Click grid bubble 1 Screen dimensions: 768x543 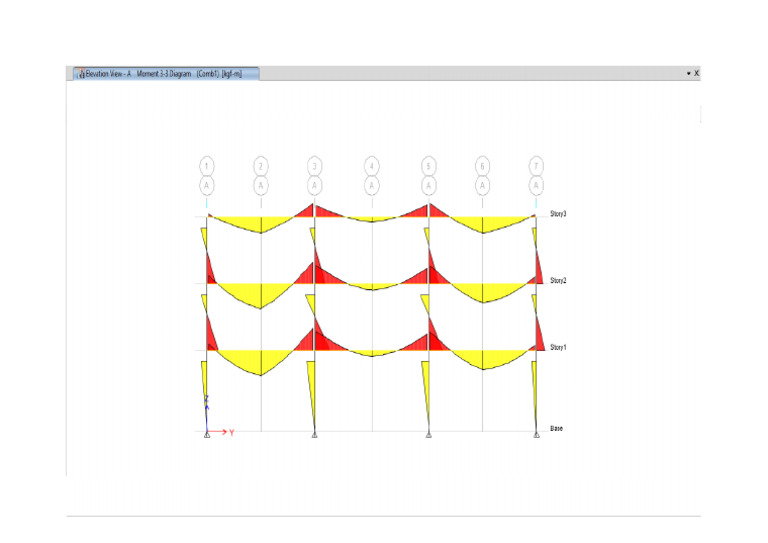(x=207, y=166)
